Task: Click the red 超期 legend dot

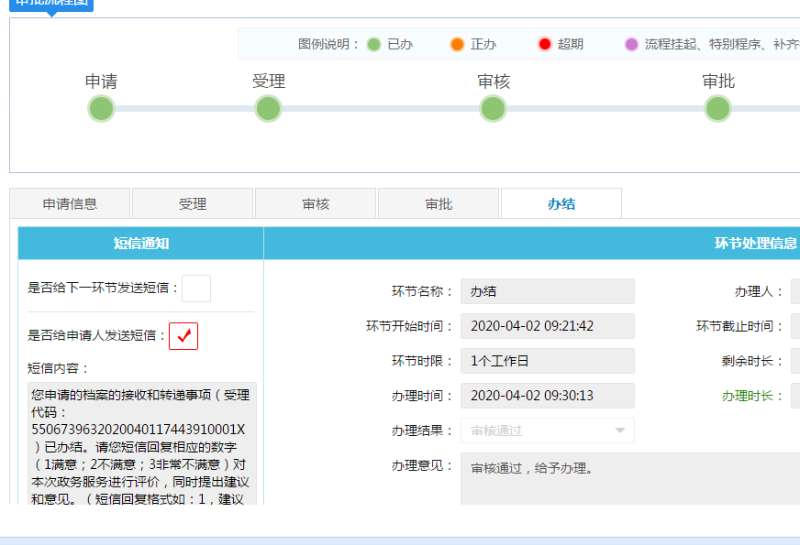Action: [544, 44]
